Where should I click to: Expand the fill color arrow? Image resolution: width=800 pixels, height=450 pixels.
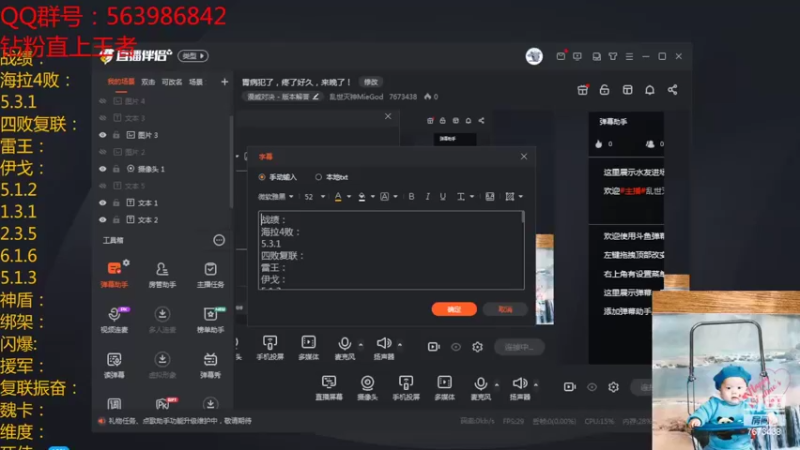pos(372,196)
